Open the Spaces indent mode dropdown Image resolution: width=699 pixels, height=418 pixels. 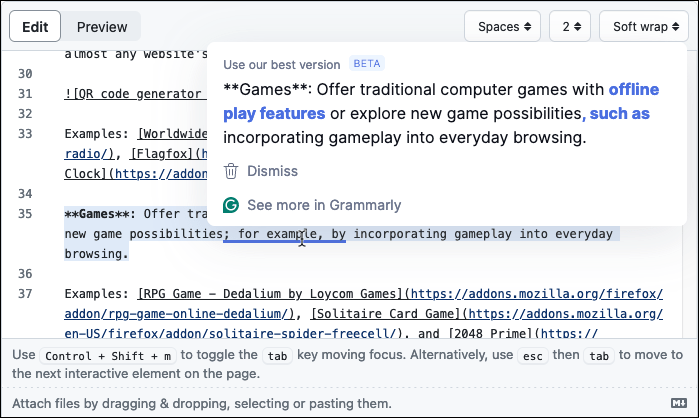click(x=503, y=27)
